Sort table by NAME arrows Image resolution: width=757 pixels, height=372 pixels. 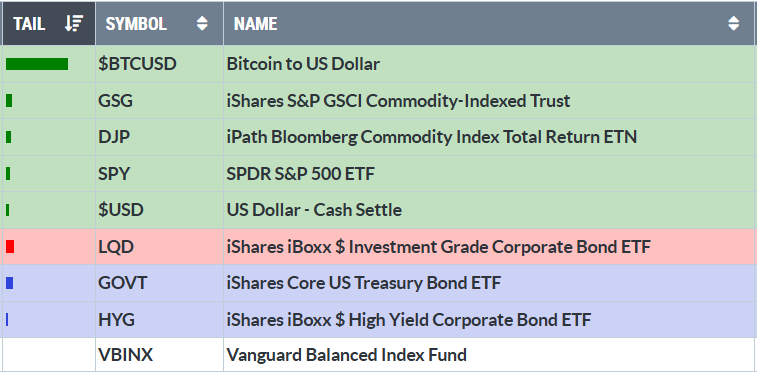(733, 24)
